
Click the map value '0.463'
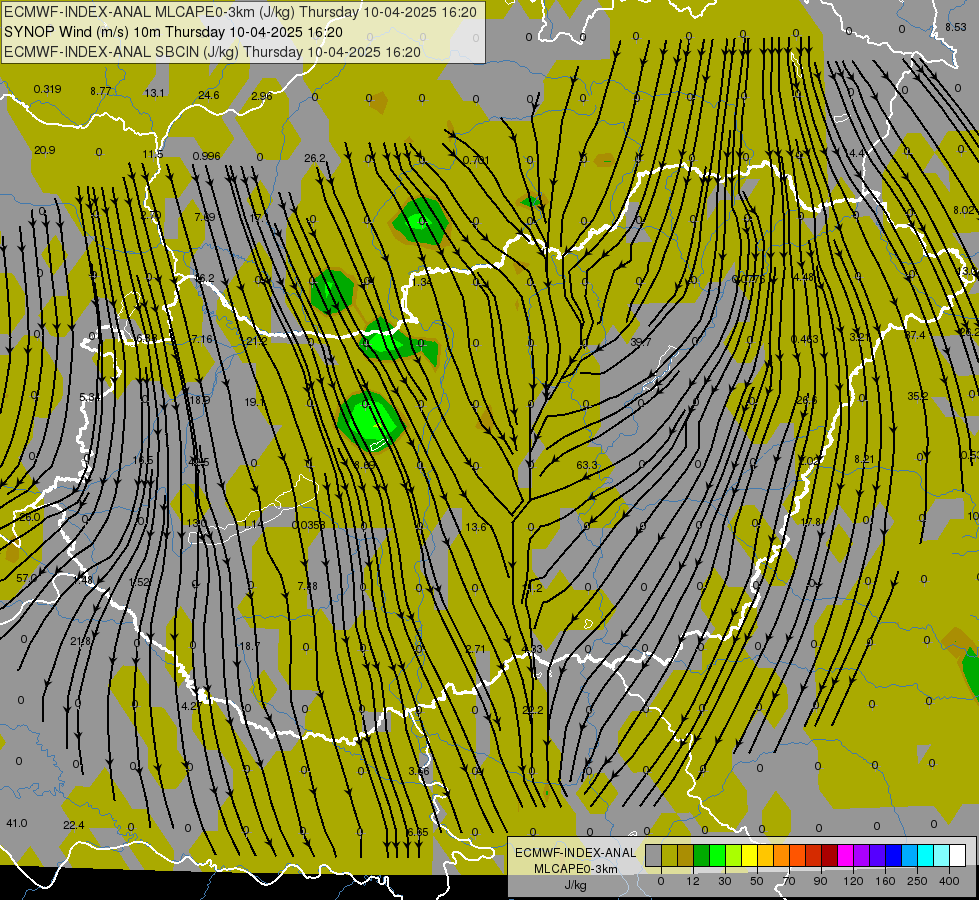point(805,339)
